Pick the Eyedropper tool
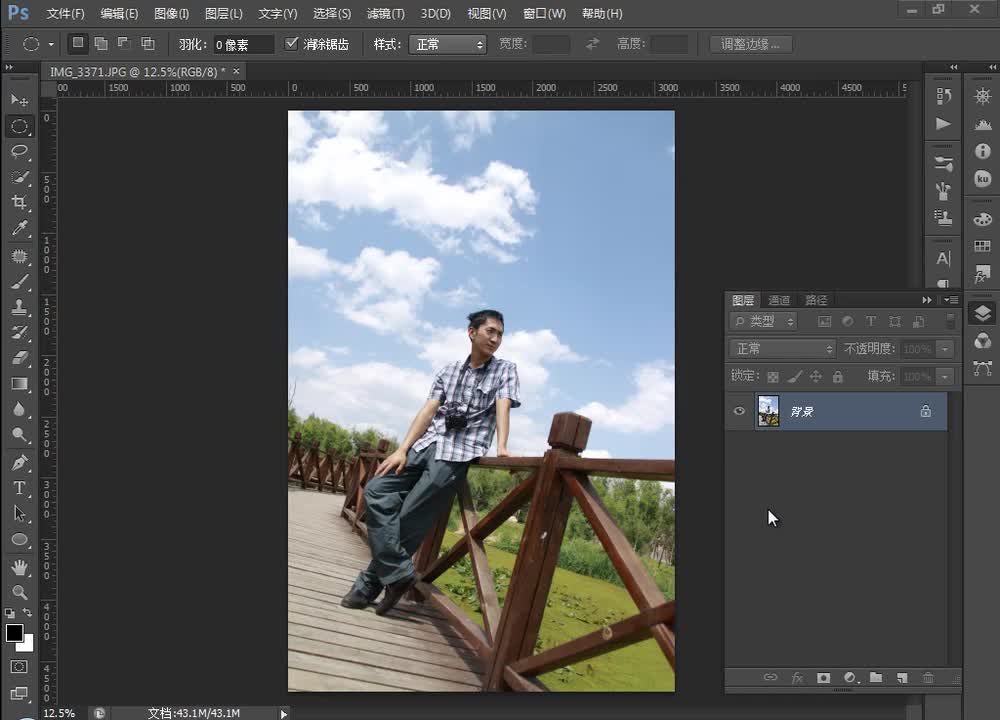The height and width of the screenshot is (720, 1000). 19,229
